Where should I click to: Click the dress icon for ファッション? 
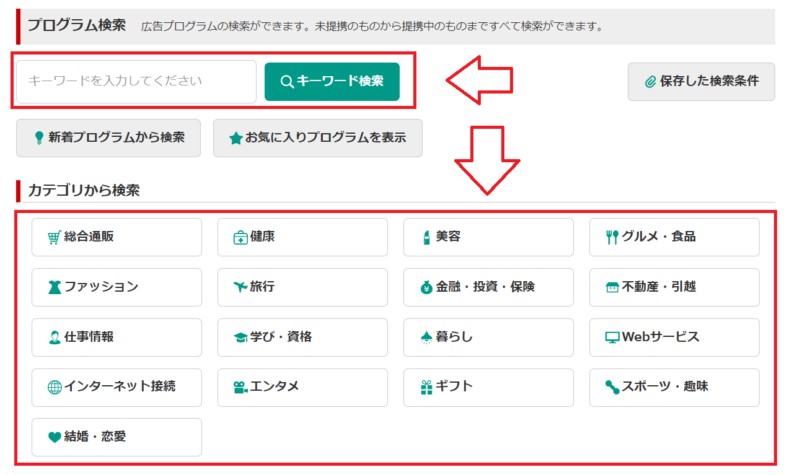pos(54,287)
